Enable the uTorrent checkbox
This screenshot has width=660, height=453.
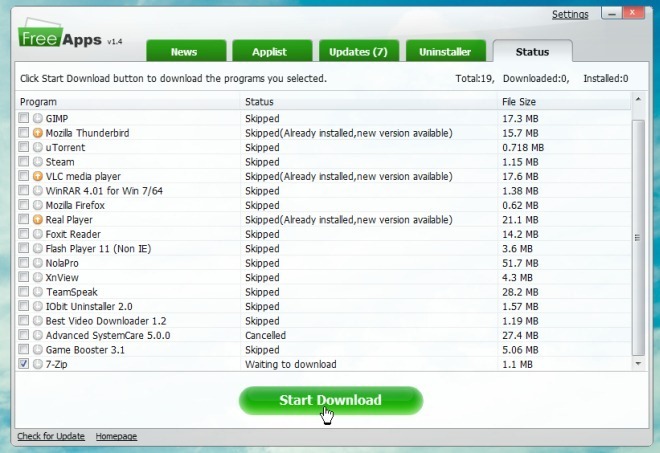24,147
